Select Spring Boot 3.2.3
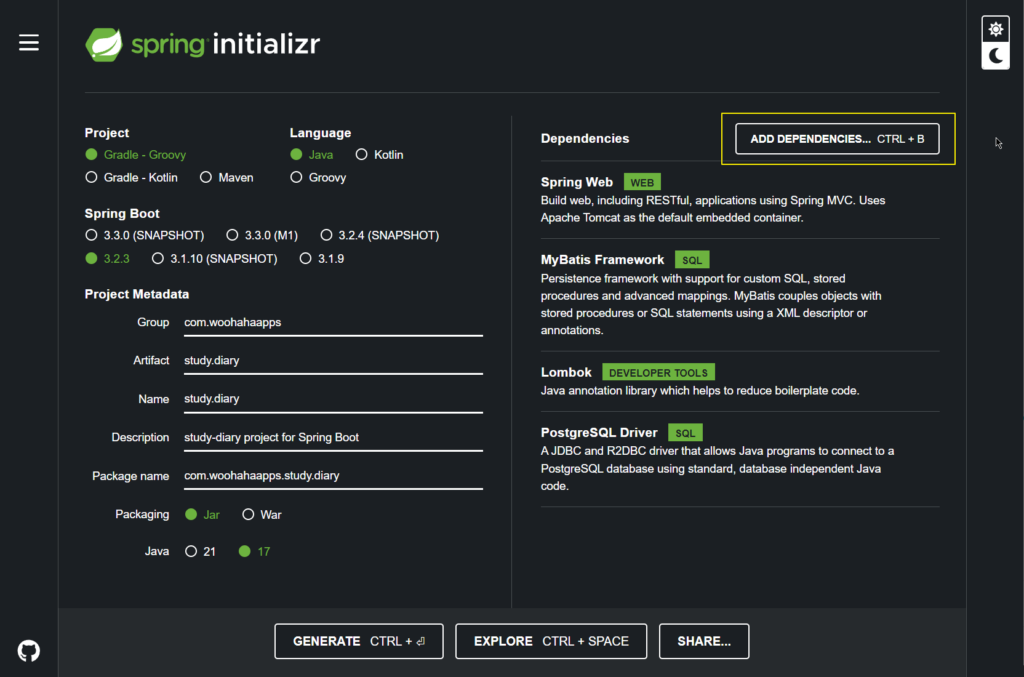 point(107,259)
